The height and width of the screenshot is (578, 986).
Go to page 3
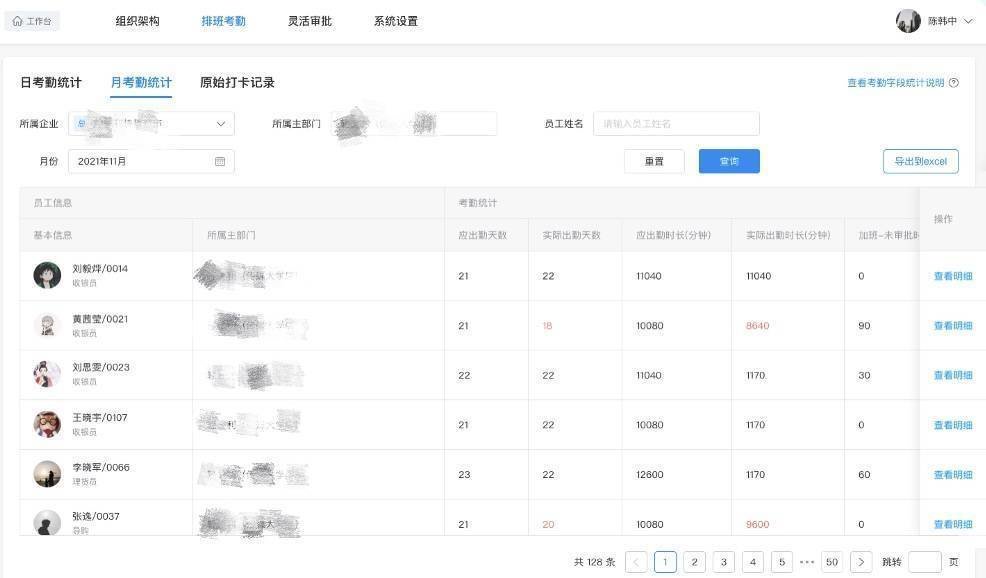724,562
